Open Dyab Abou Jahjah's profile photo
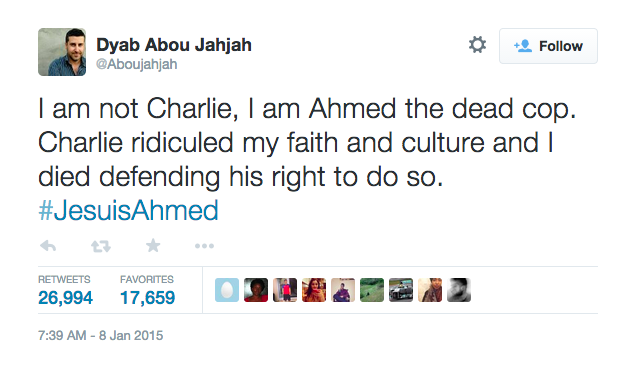 [62, 52]
